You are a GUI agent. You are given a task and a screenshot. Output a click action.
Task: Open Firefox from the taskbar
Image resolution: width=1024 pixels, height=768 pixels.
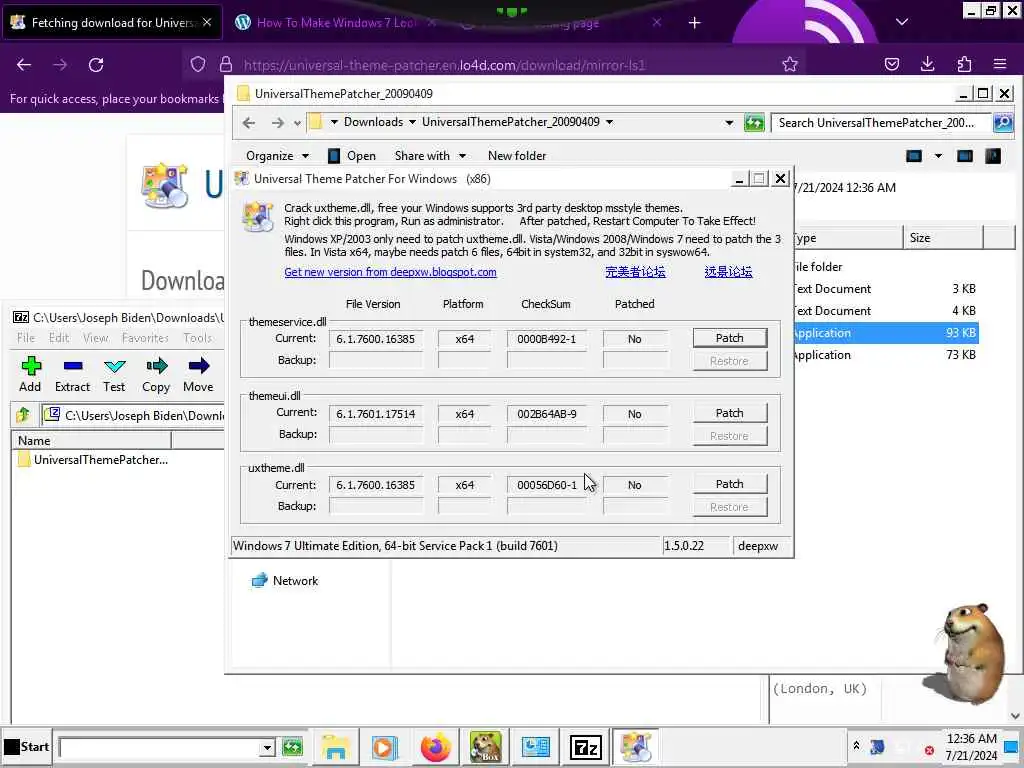pos(436,747)
